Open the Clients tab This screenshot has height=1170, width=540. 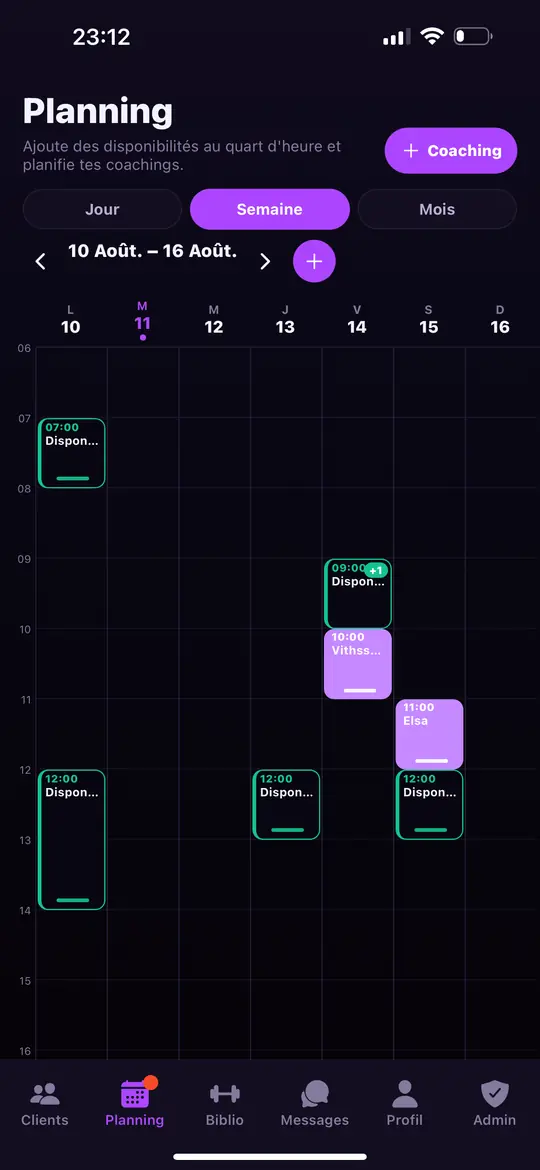pos(45,1104)
